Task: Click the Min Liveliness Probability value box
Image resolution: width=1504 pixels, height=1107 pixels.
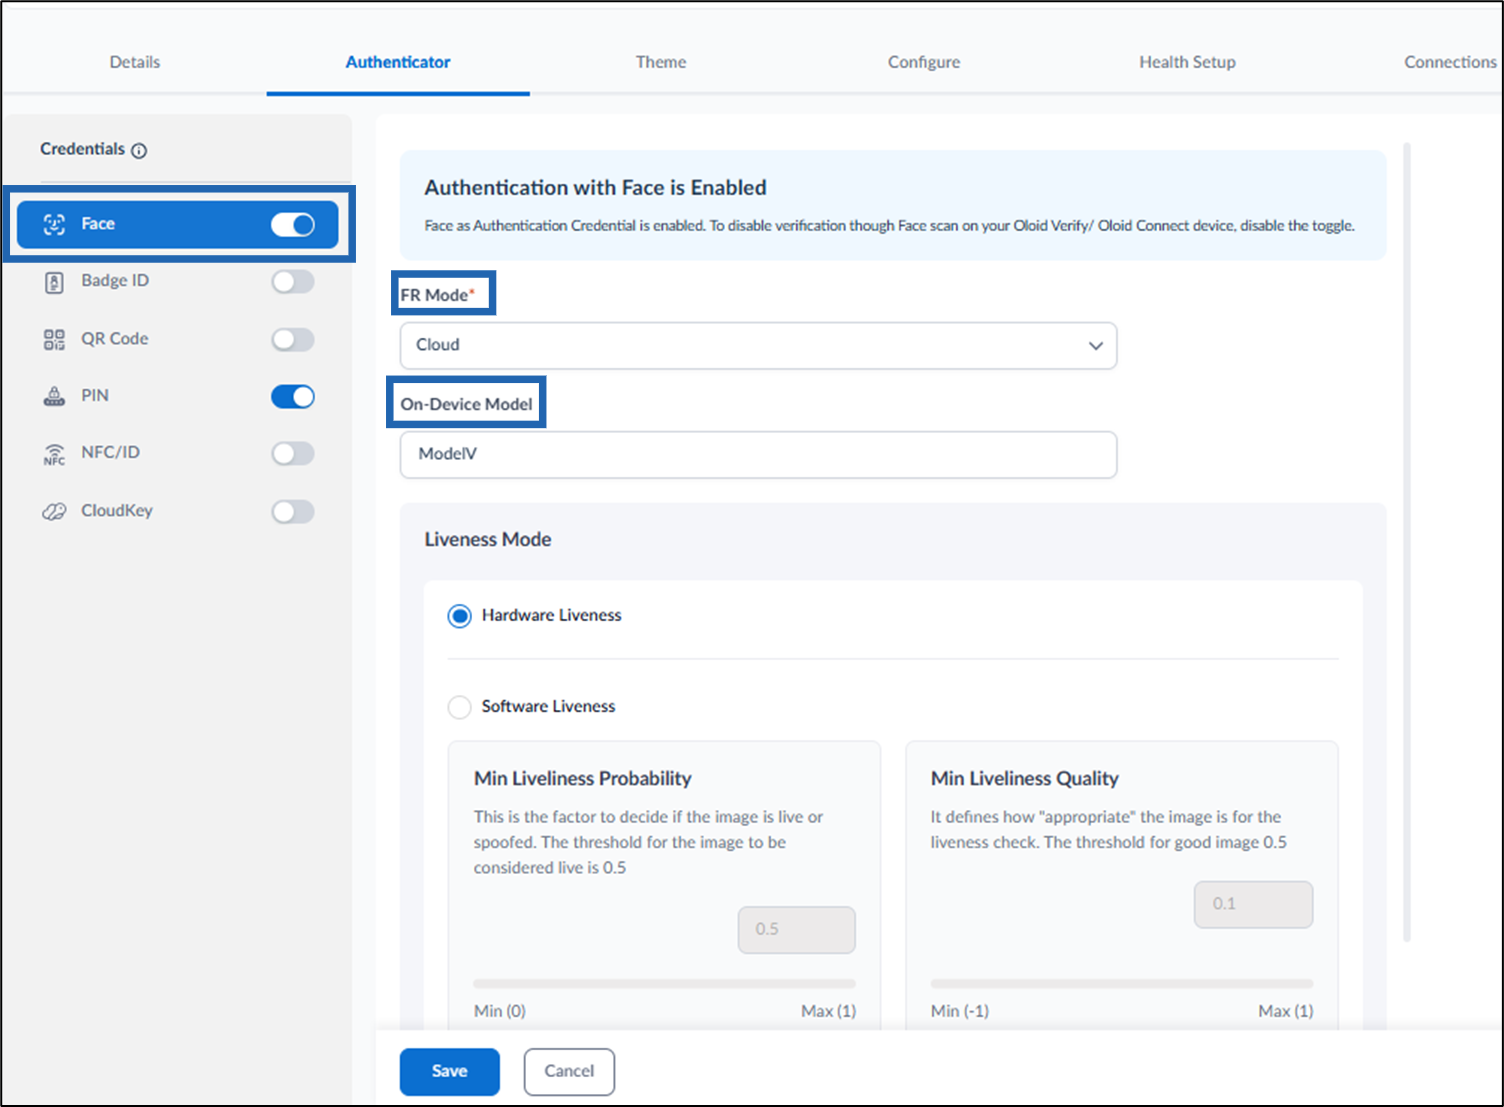Action: click(797, 930)
